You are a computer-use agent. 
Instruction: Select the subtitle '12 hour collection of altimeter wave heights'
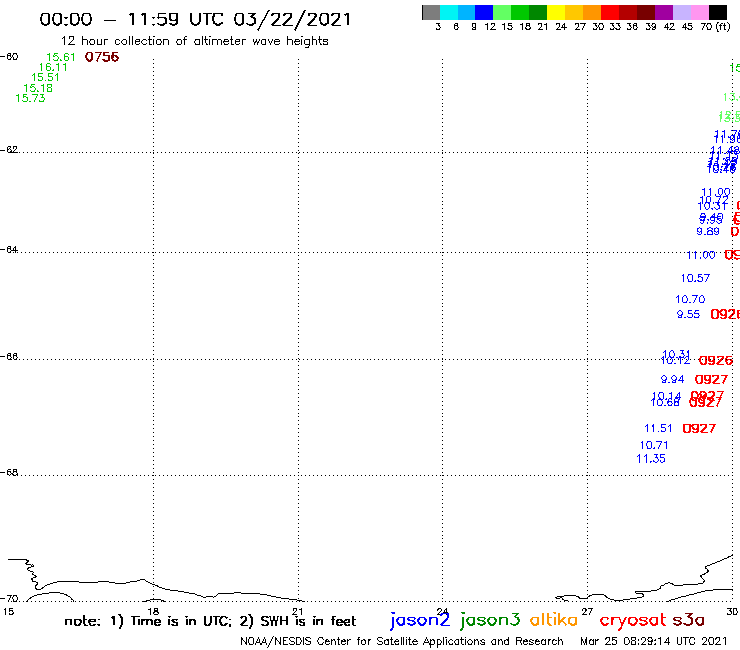[194, 41]
